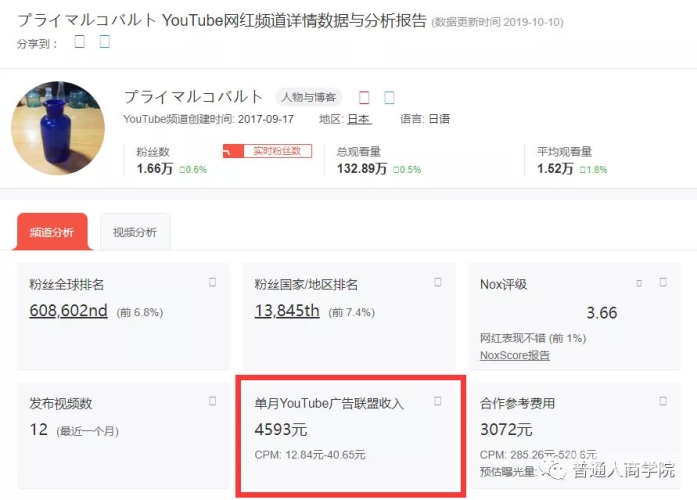Click info icon on 发布视频数 card

[212, 401]
